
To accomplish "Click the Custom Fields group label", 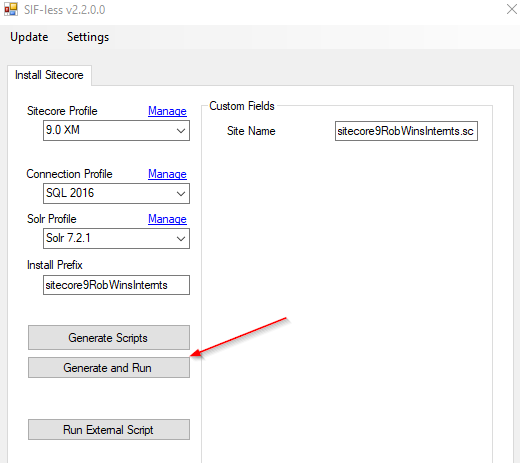I will click(x=242, y=106).
